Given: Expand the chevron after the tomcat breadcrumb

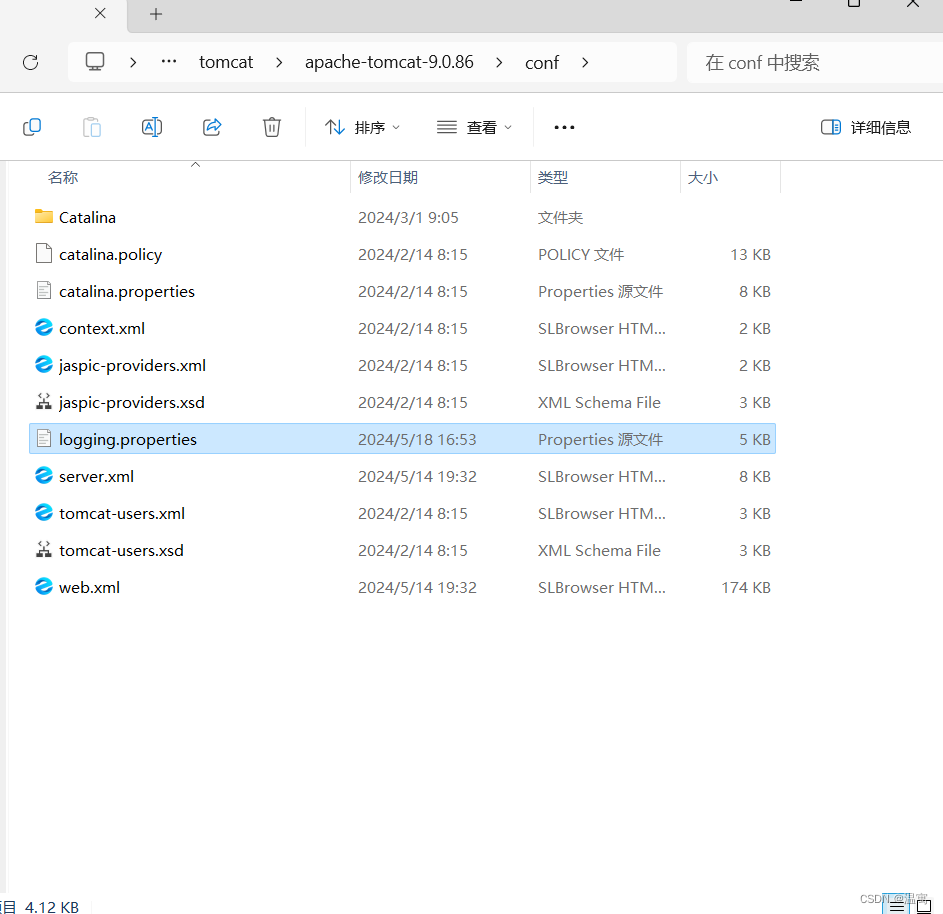Looking at the screenshot, I should pos(279,62).
